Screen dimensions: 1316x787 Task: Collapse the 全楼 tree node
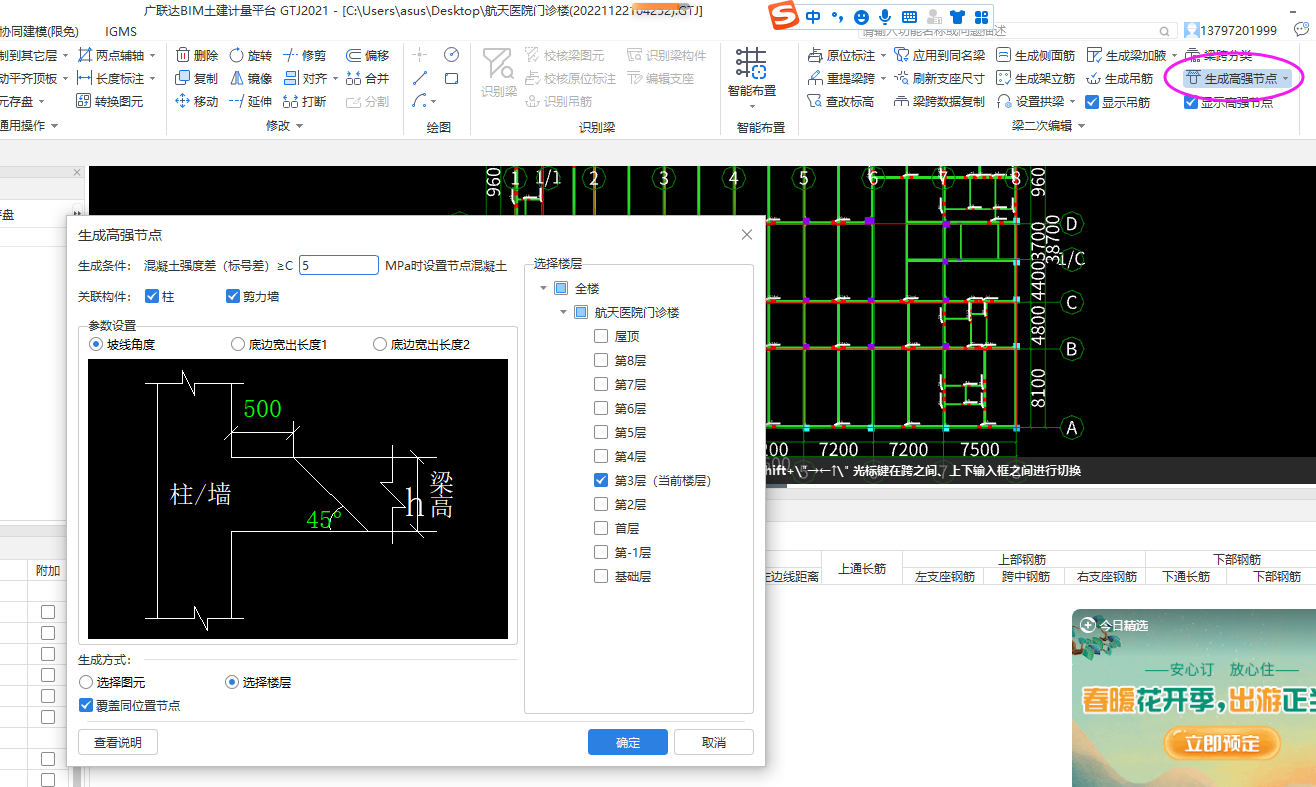tap(543, 288)
